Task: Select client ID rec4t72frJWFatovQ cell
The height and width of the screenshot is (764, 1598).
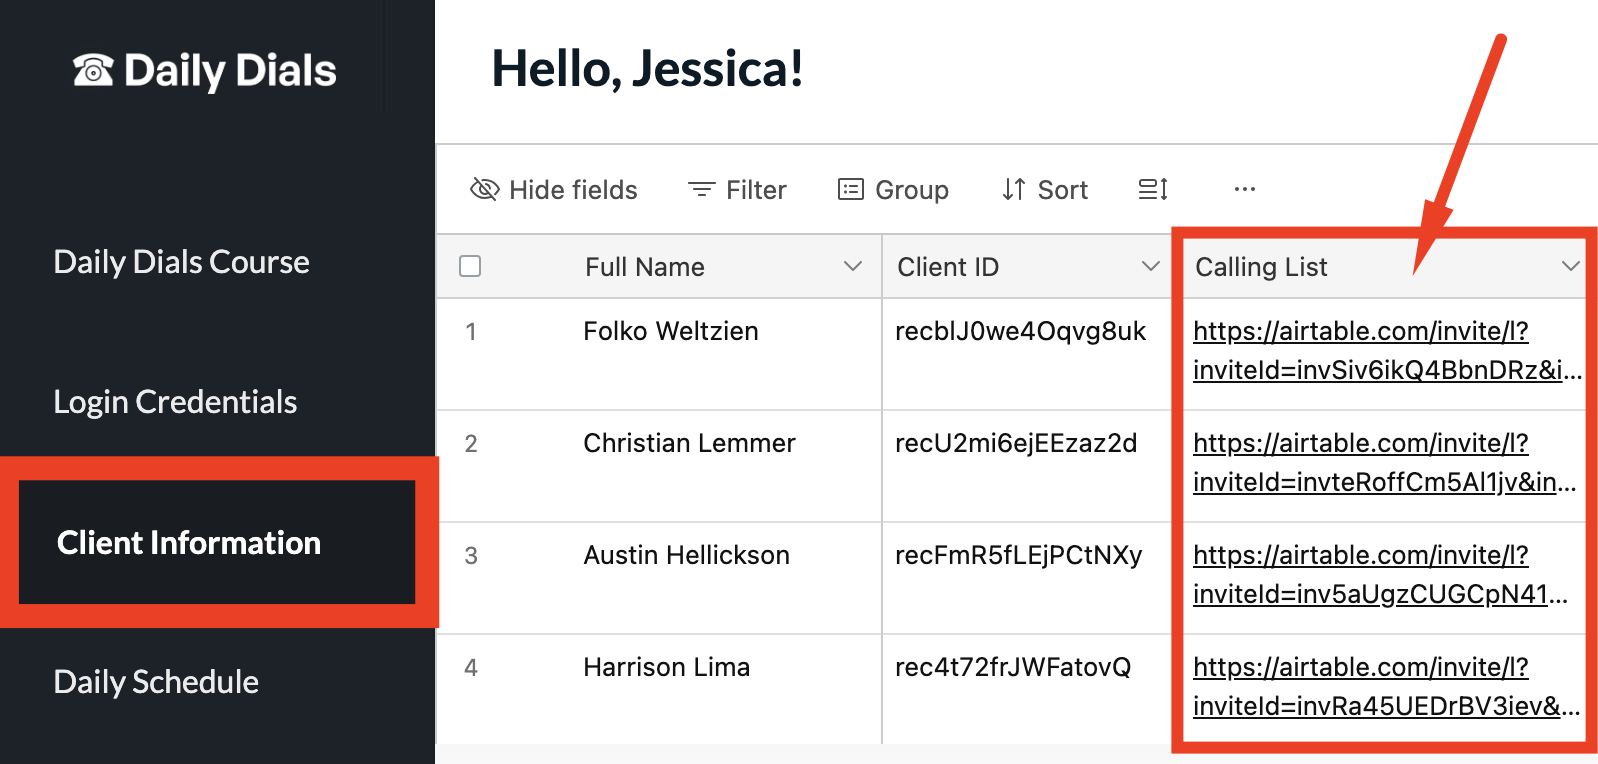Action: tap(1027, 689)
